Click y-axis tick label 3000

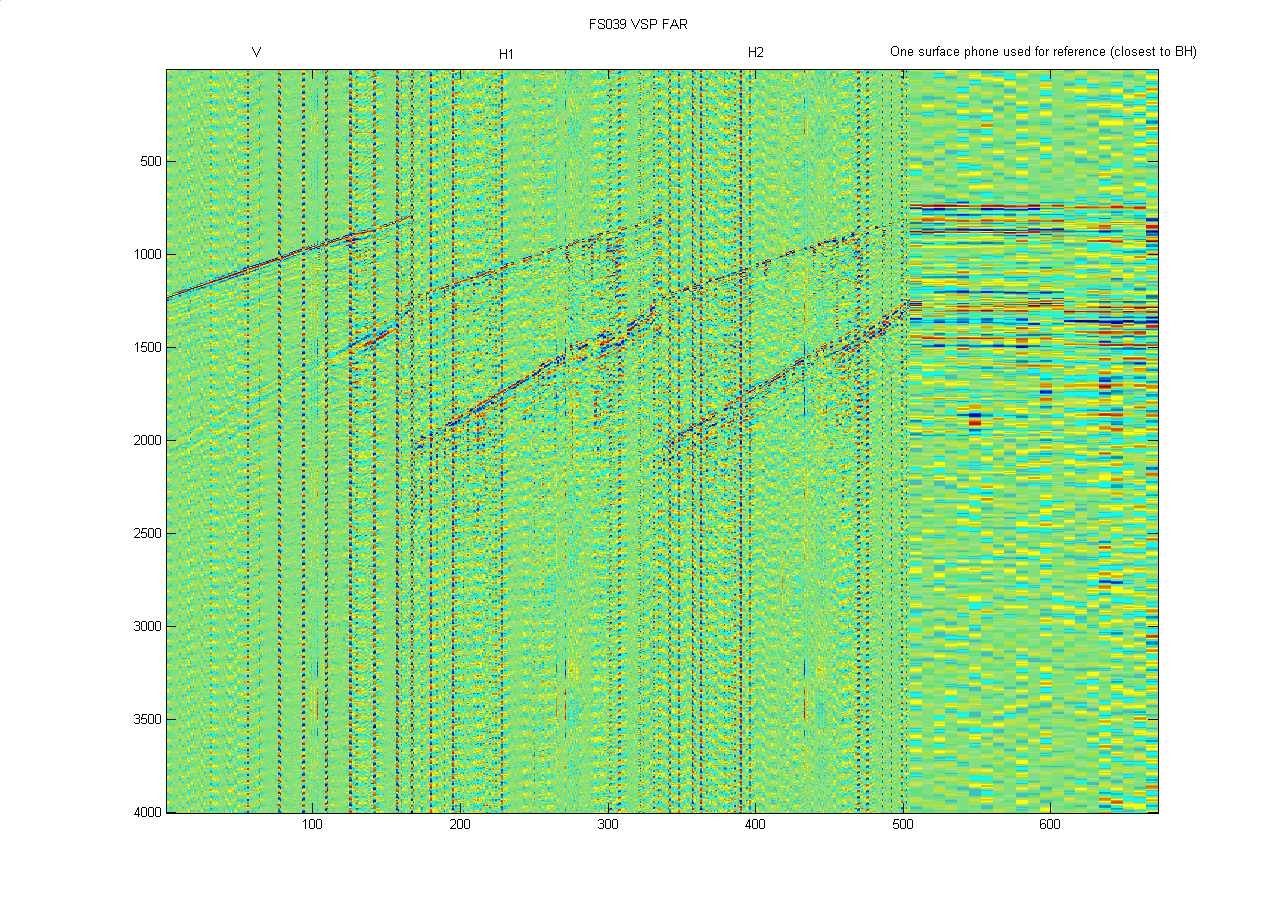click(146, 627)
